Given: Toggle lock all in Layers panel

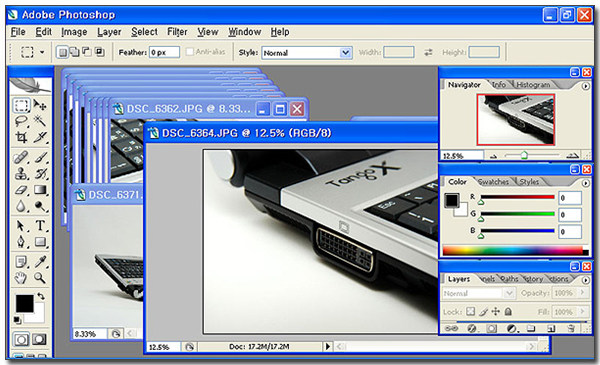Looking at the screenshot, I should coord(508,311).
